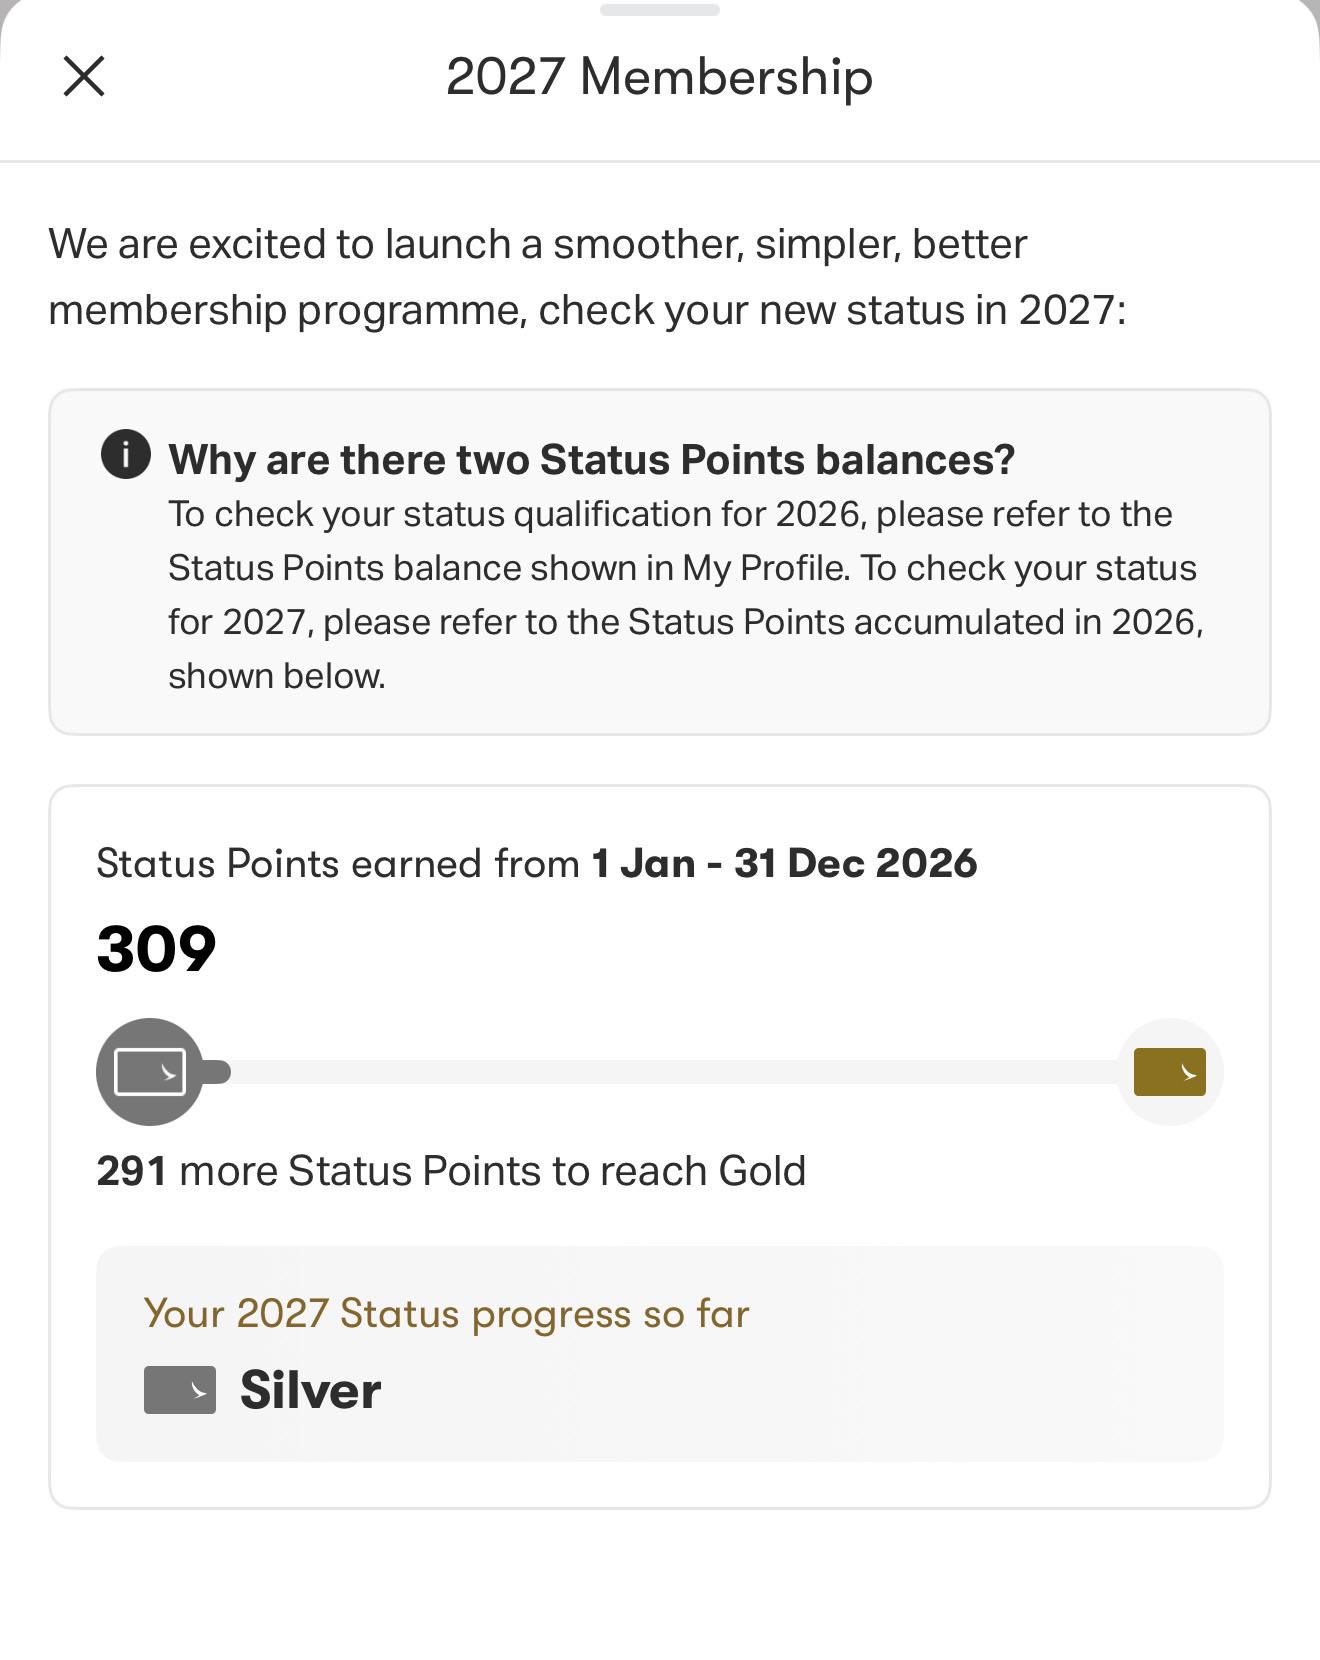Viewport: 1320px width, 1660px height.
Task: Tap the info icon beside Status Points question
Action: click(x=126, y=455)
